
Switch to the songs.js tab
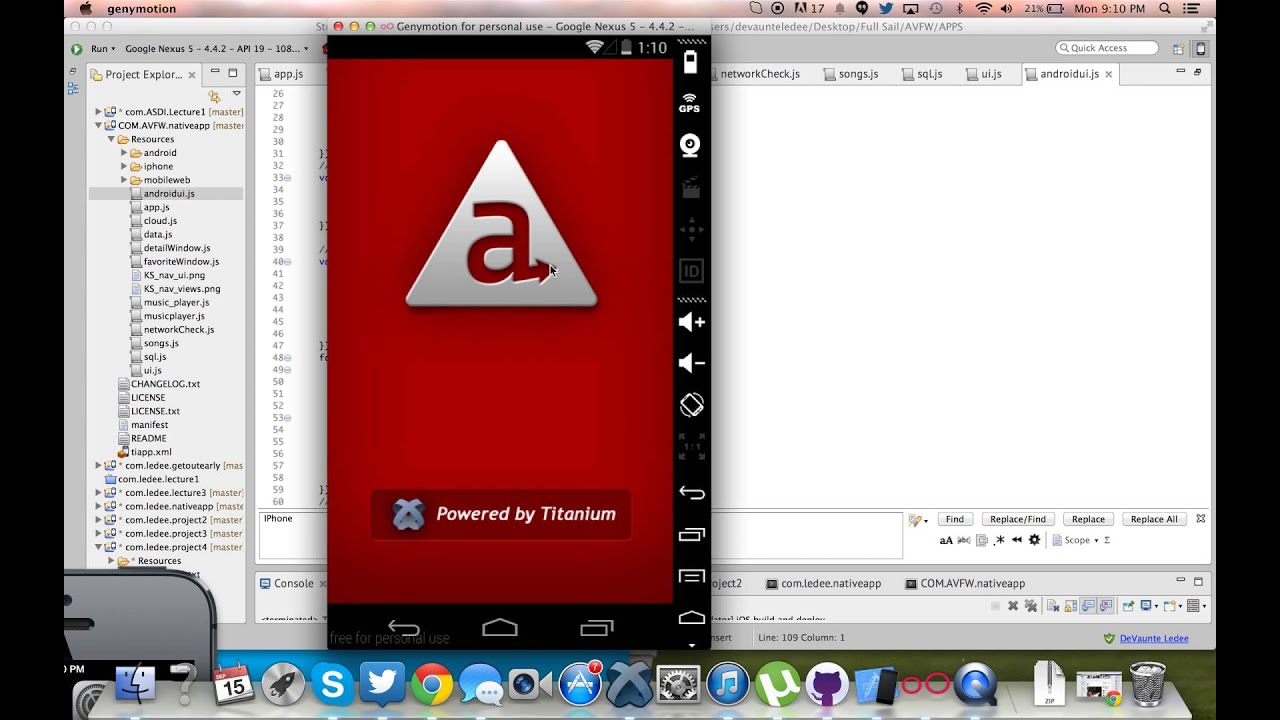click(x=850, y=74)
